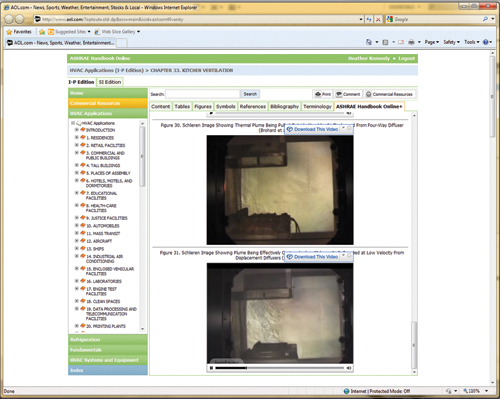Open the Tools menu dropdown
Image resolution: width=500 pixels, height=399 pixels.
point(472,42)
